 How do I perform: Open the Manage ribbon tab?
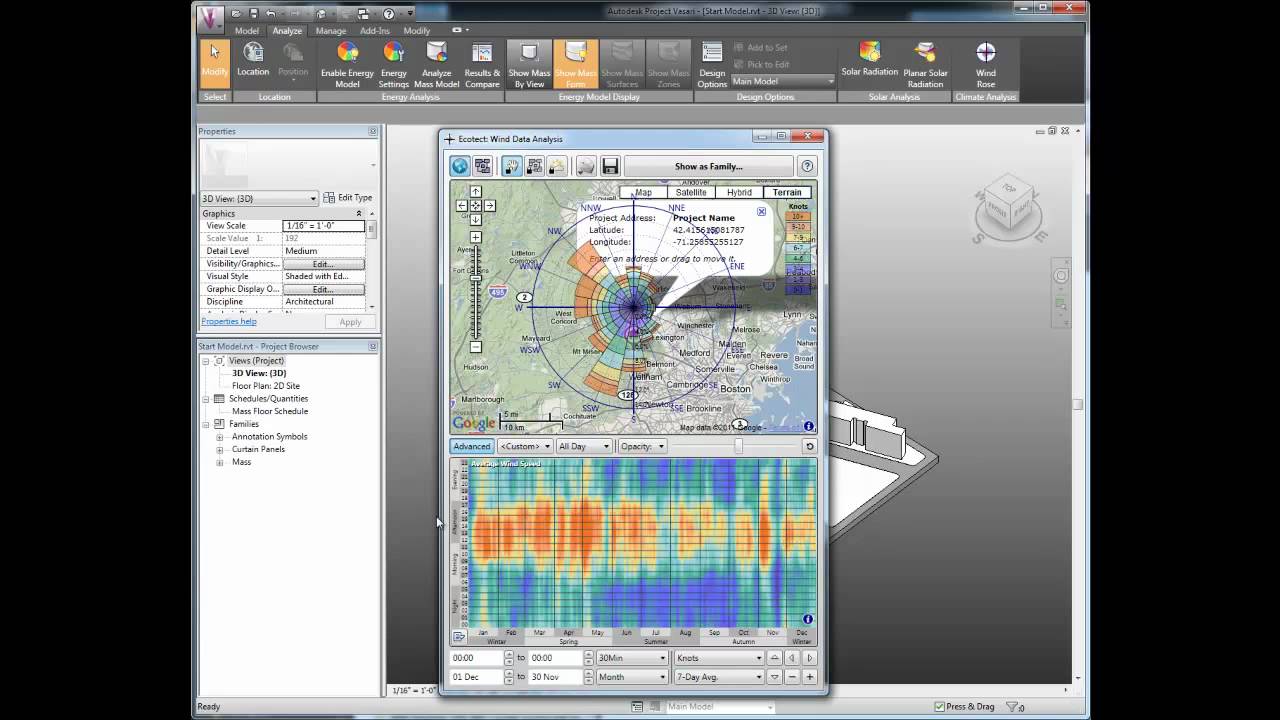click(330, 30)
